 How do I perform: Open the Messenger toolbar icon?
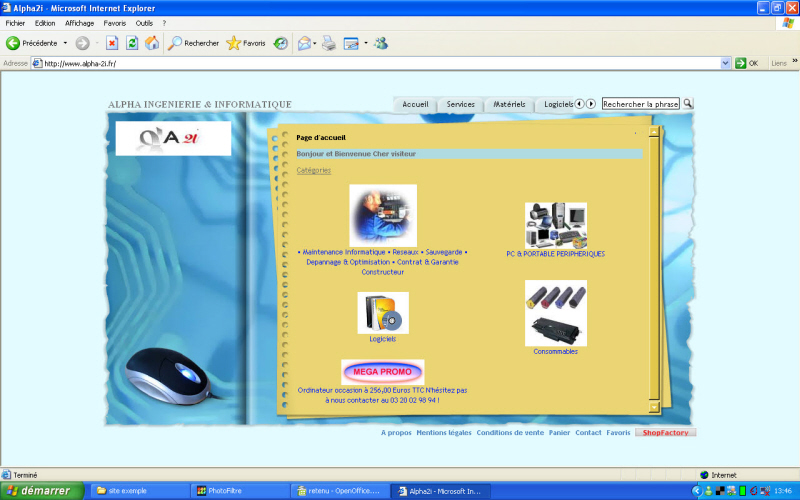[x=381, y=43]
